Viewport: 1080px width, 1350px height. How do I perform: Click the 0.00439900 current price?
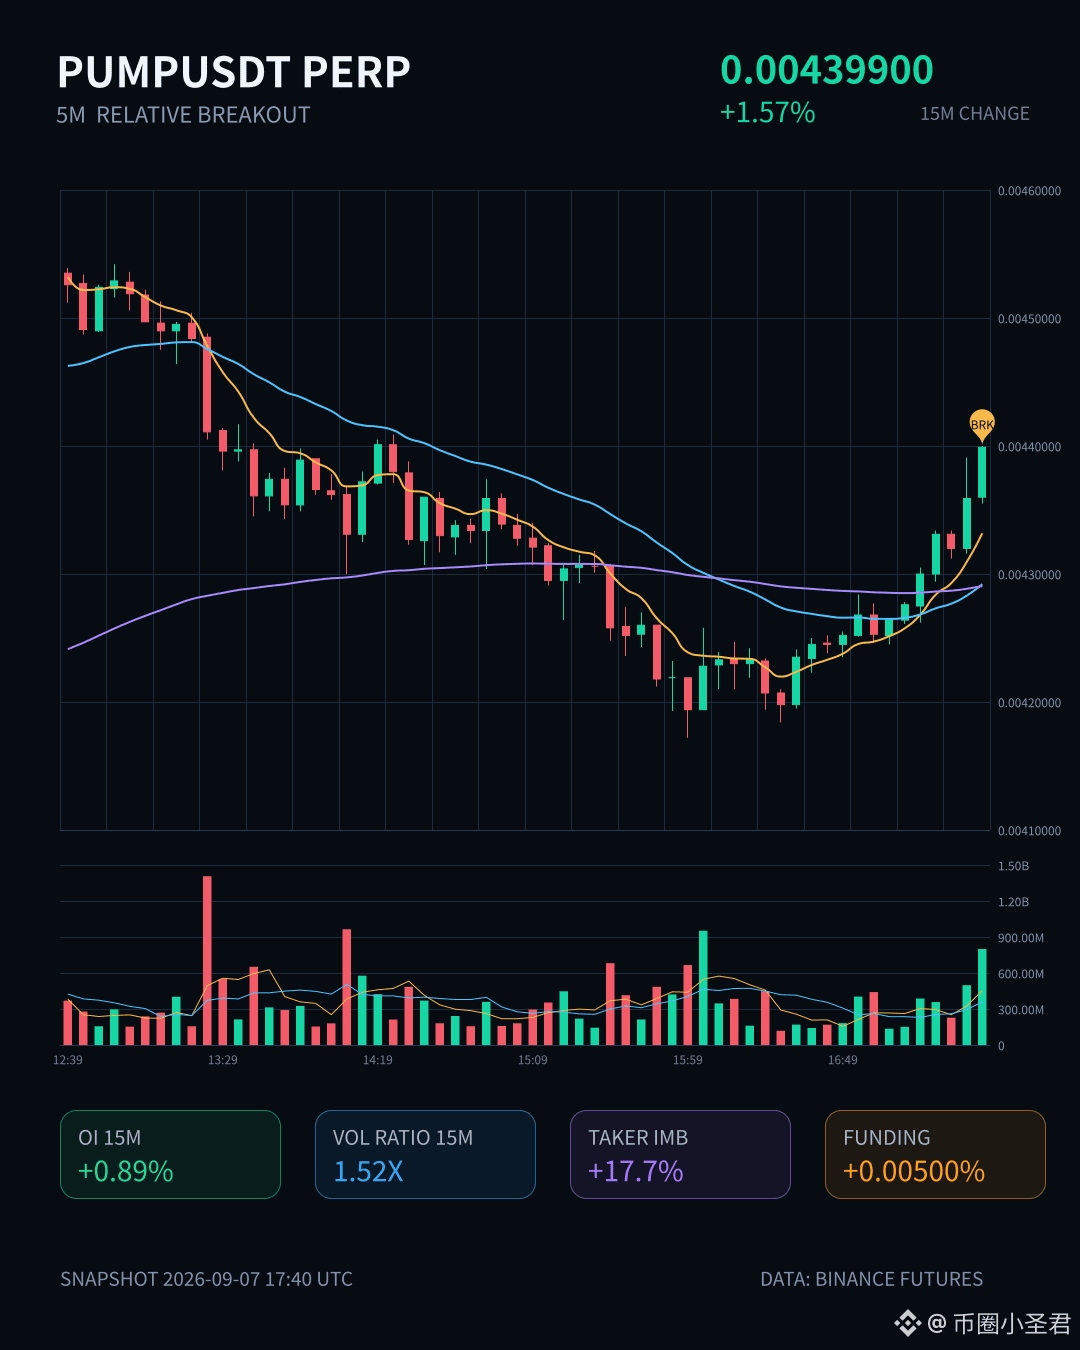(x=827, y=70)
